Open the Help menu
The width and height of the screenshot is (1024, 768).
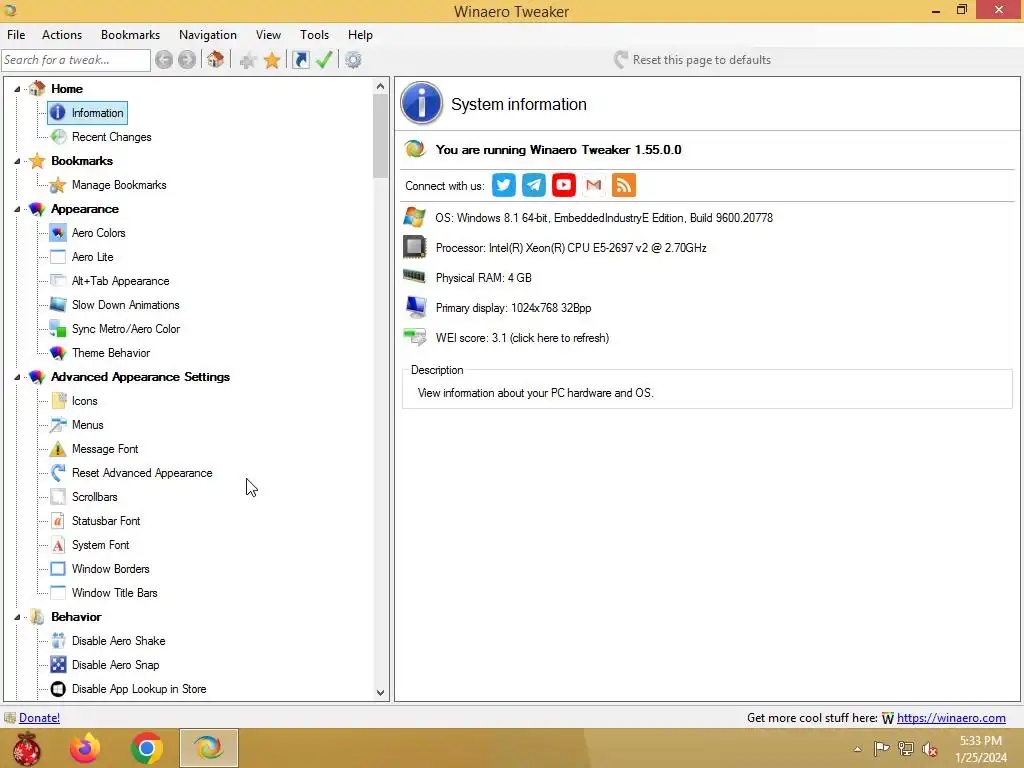[x=360, y=35]
